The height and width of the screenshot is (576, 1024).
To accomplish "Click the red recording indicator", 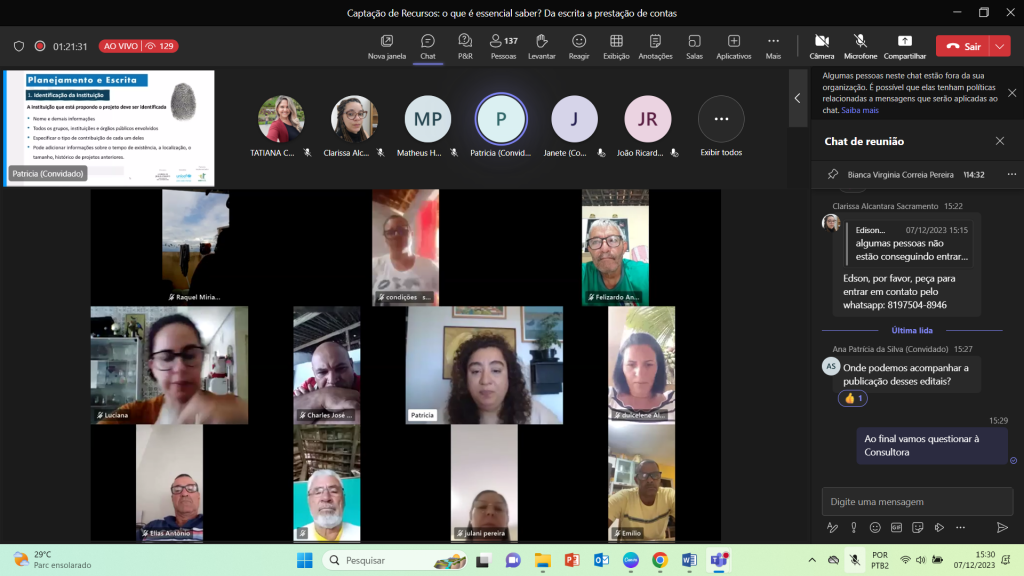I will pyautogui.click(x=40, y=46).
